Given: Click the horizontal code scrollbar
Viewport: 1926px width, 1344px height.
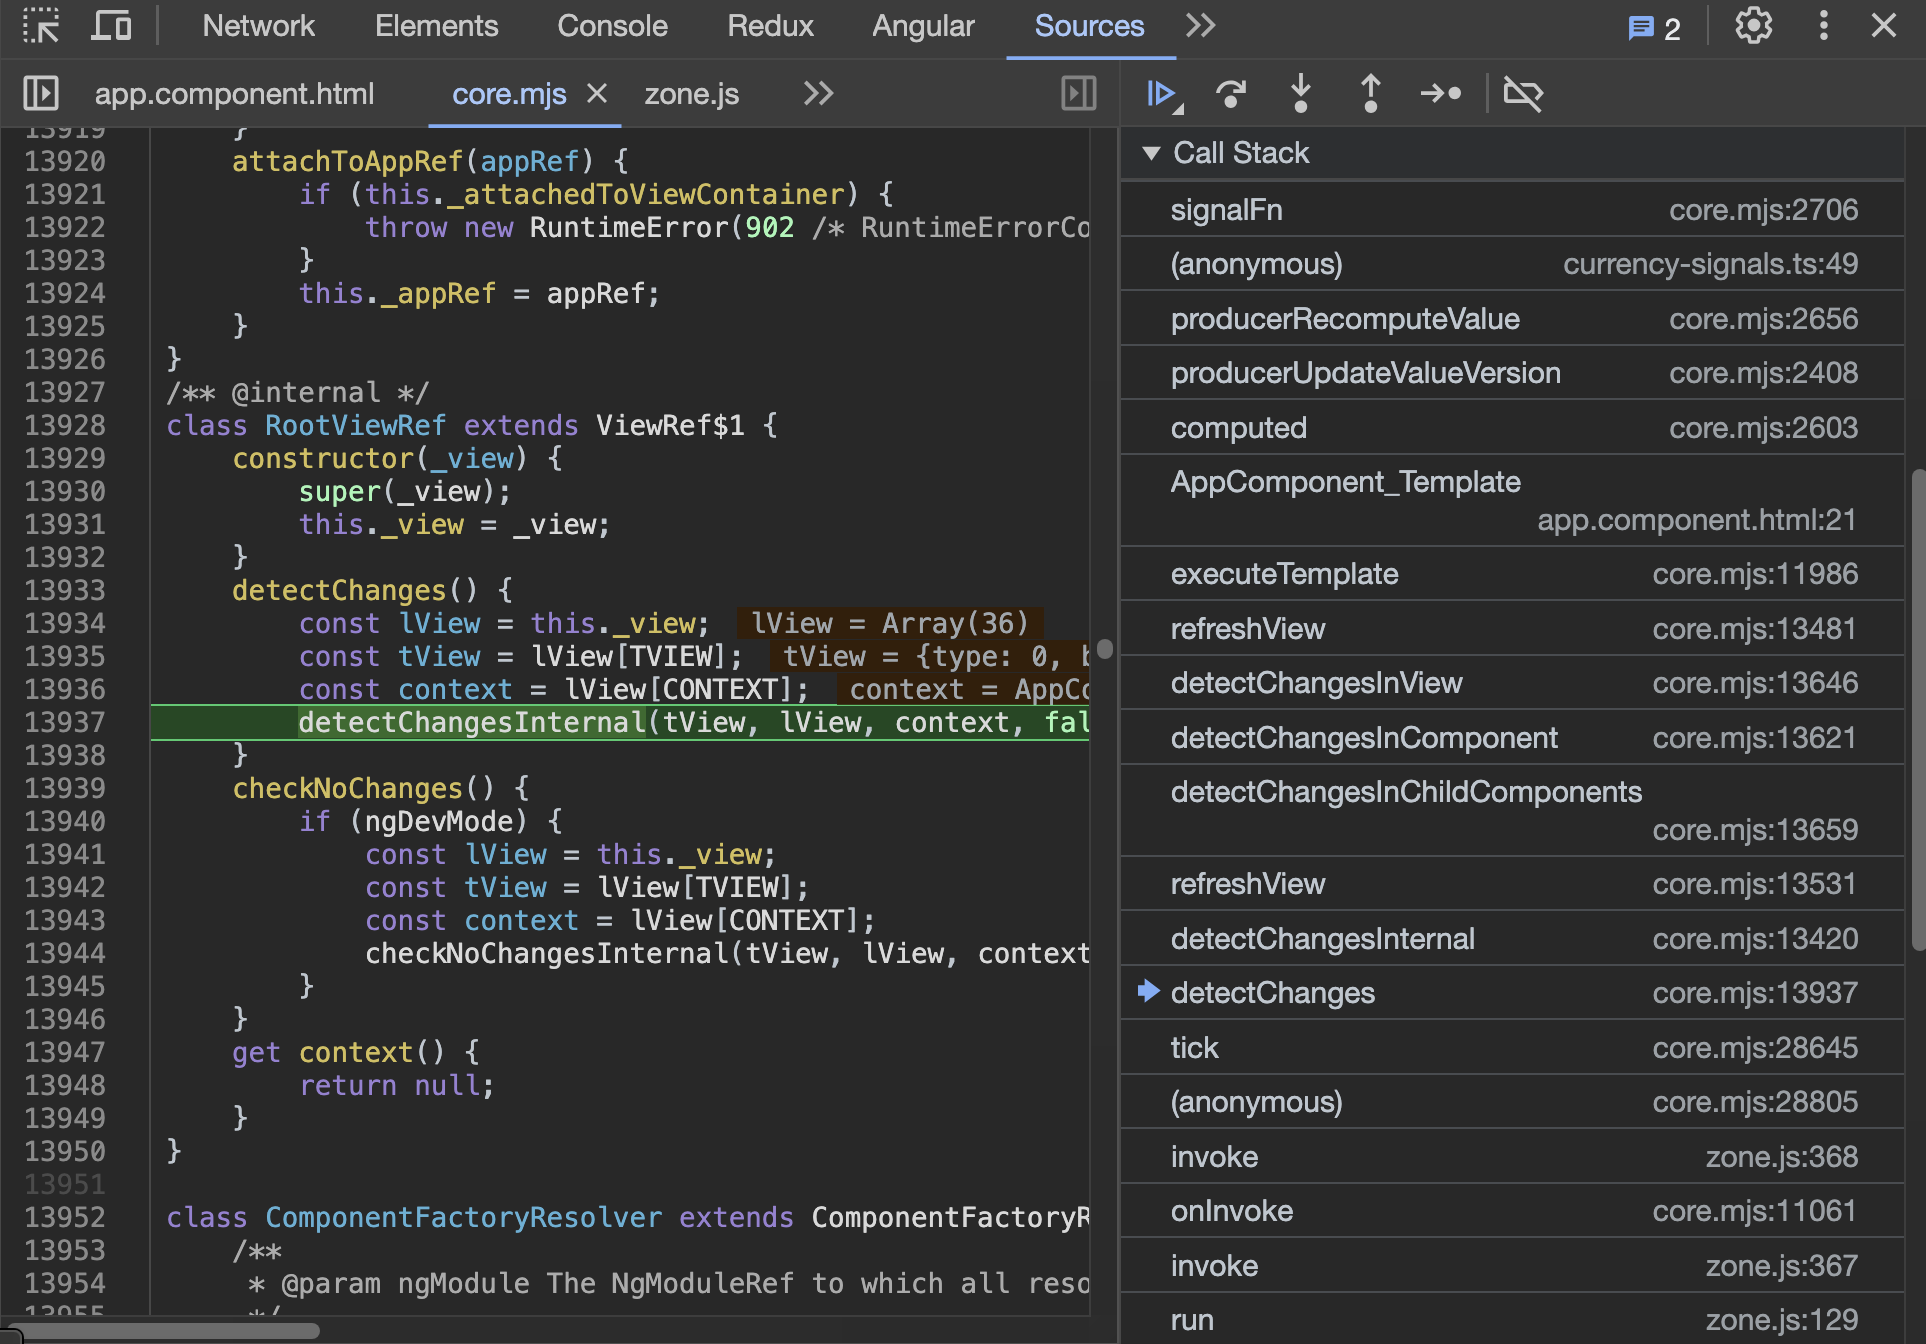Looking at the screenshot, I should [x=165, y=1331].
